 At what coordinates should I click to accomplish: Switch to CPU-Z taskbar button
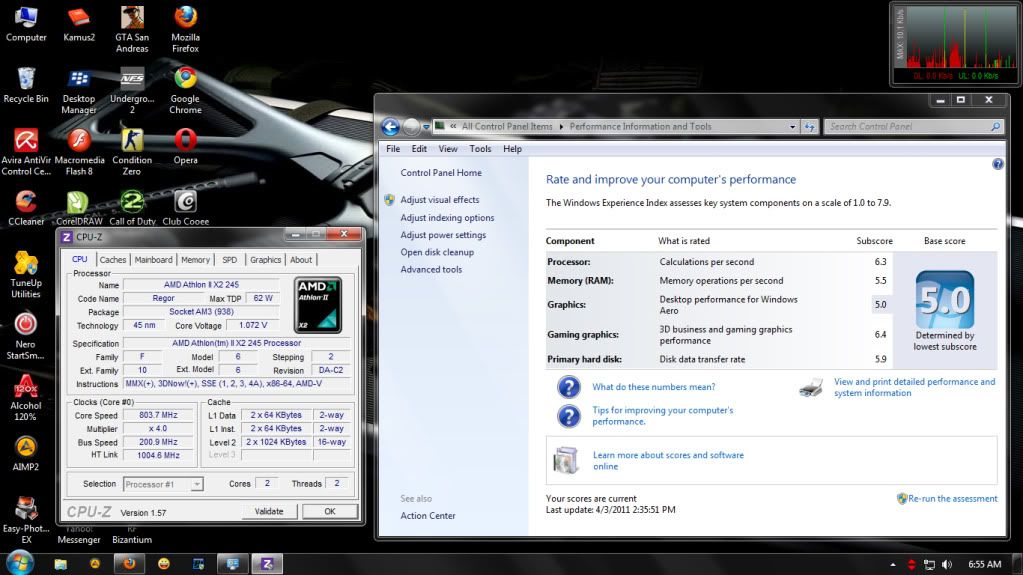coord(267,564)
